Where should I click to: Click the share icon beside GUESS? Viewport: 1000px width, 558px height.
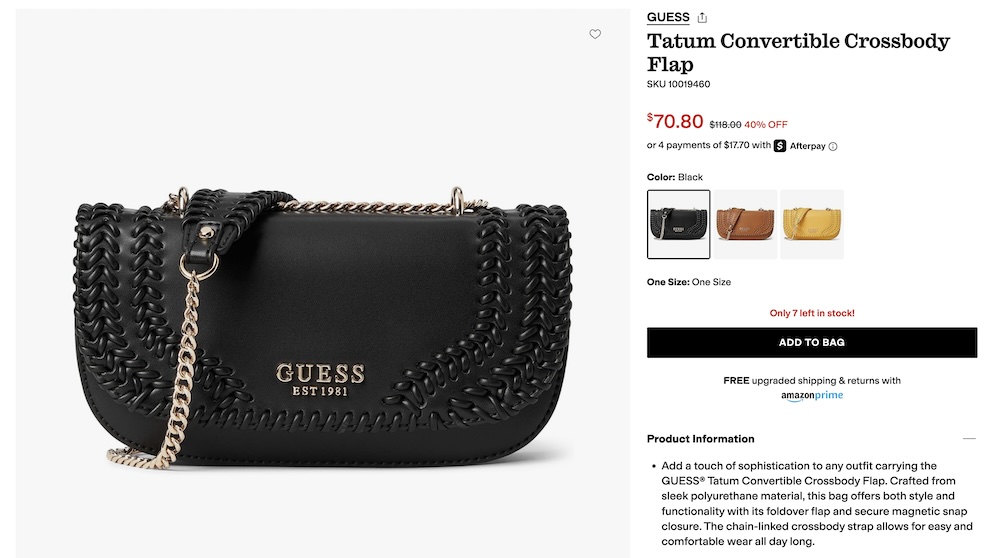(702, 18)
